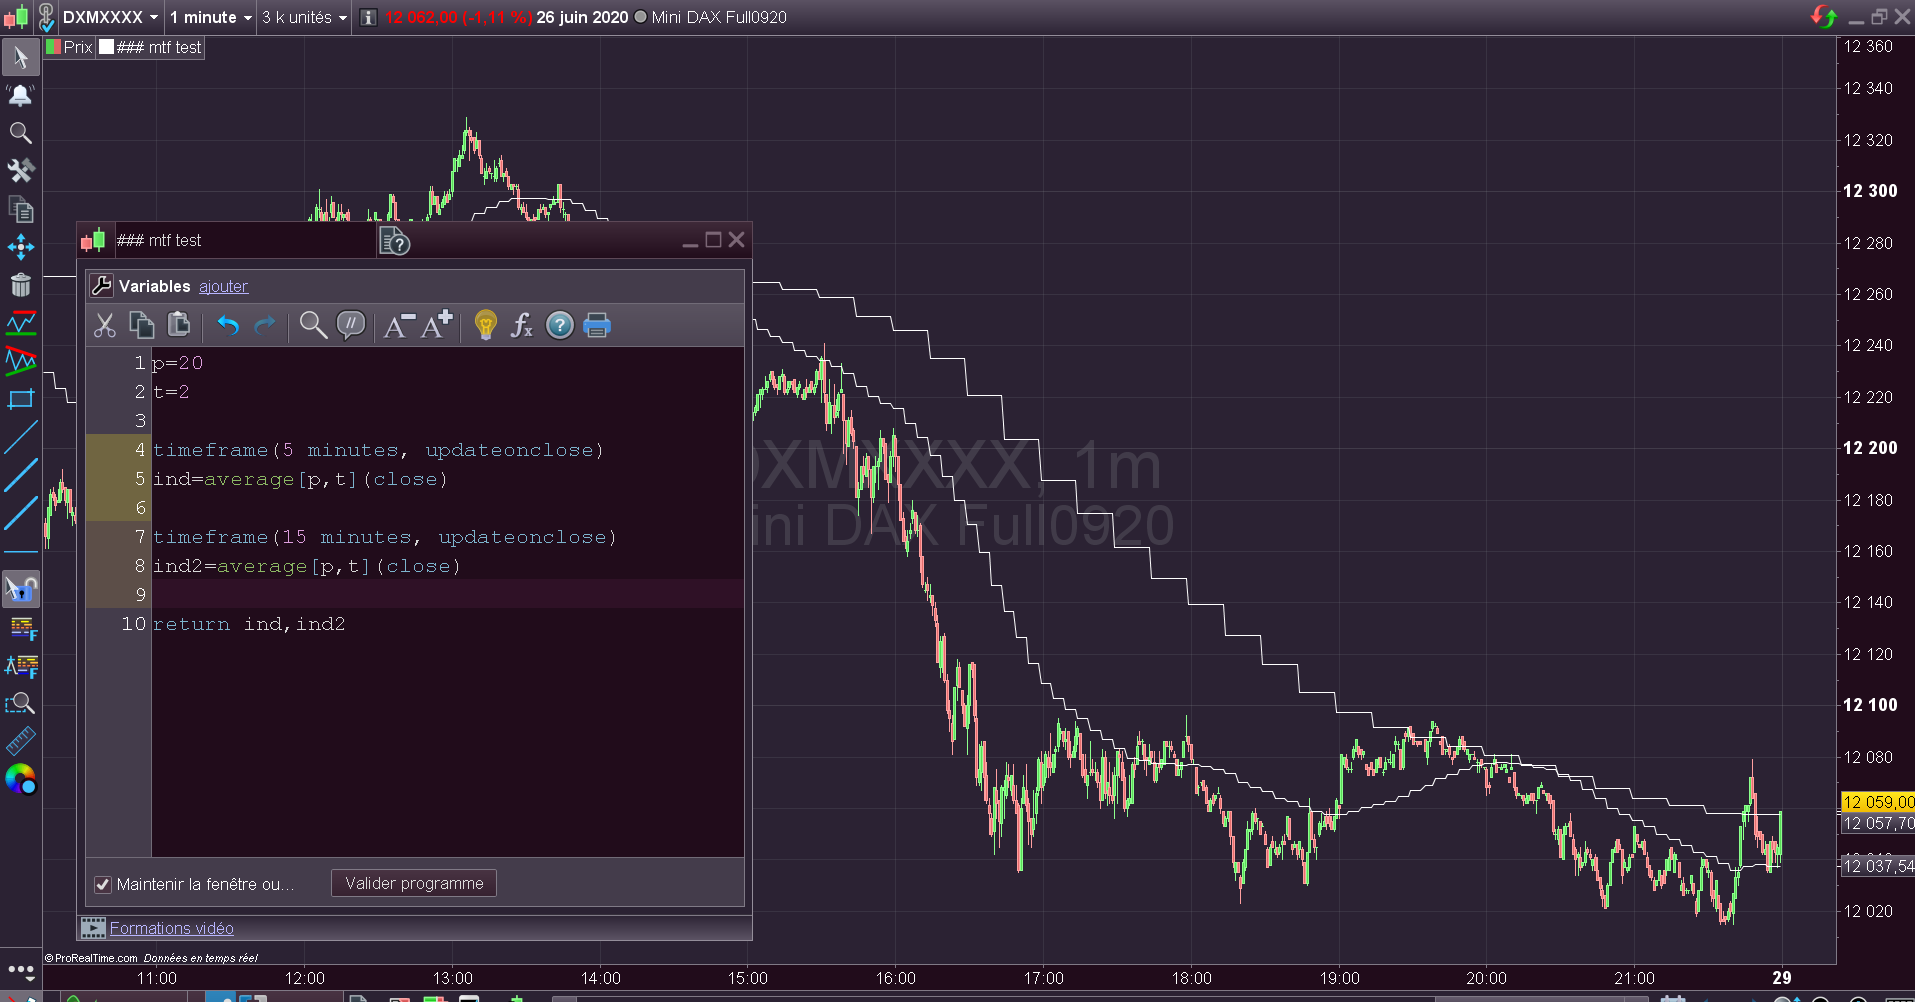Click the ### mtf test editor title
This screenshot has width=1915, height=1002.
point(159,241)
